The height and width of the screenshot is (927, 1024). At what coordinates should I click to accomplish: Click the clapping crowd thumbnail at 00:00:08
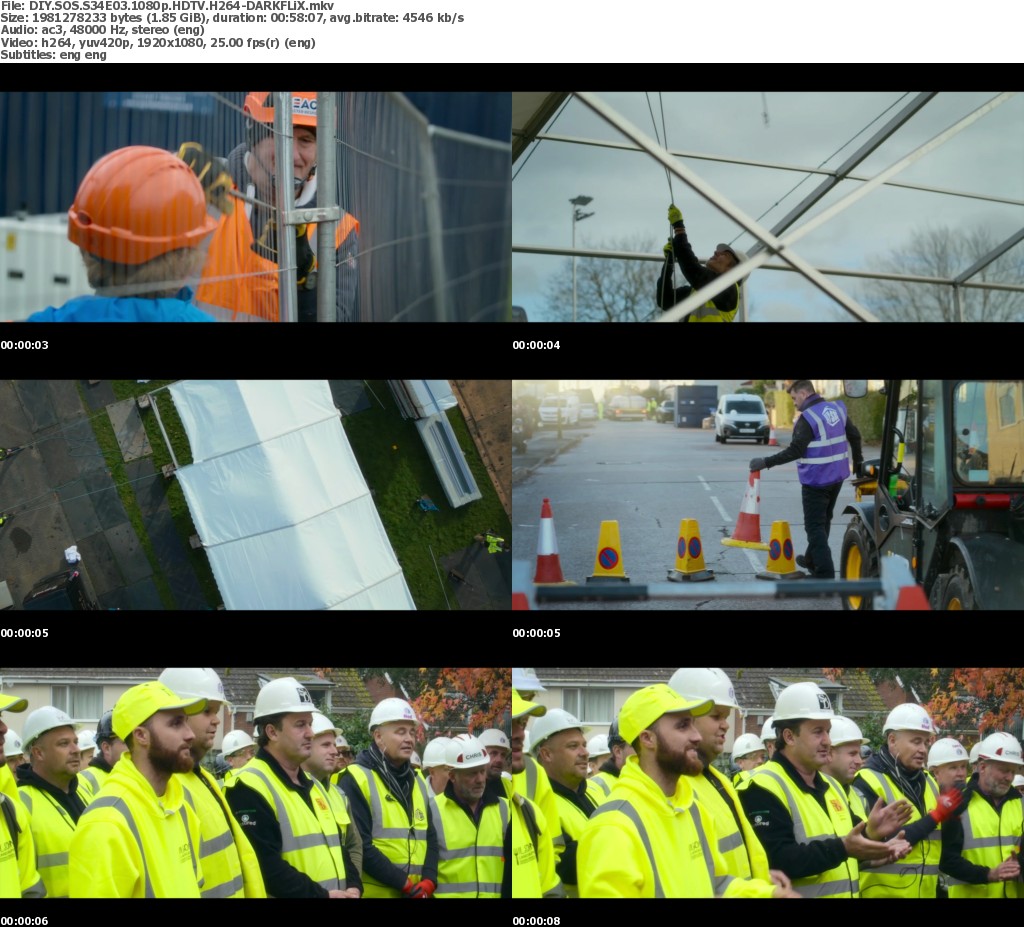(x=768, y=783)
